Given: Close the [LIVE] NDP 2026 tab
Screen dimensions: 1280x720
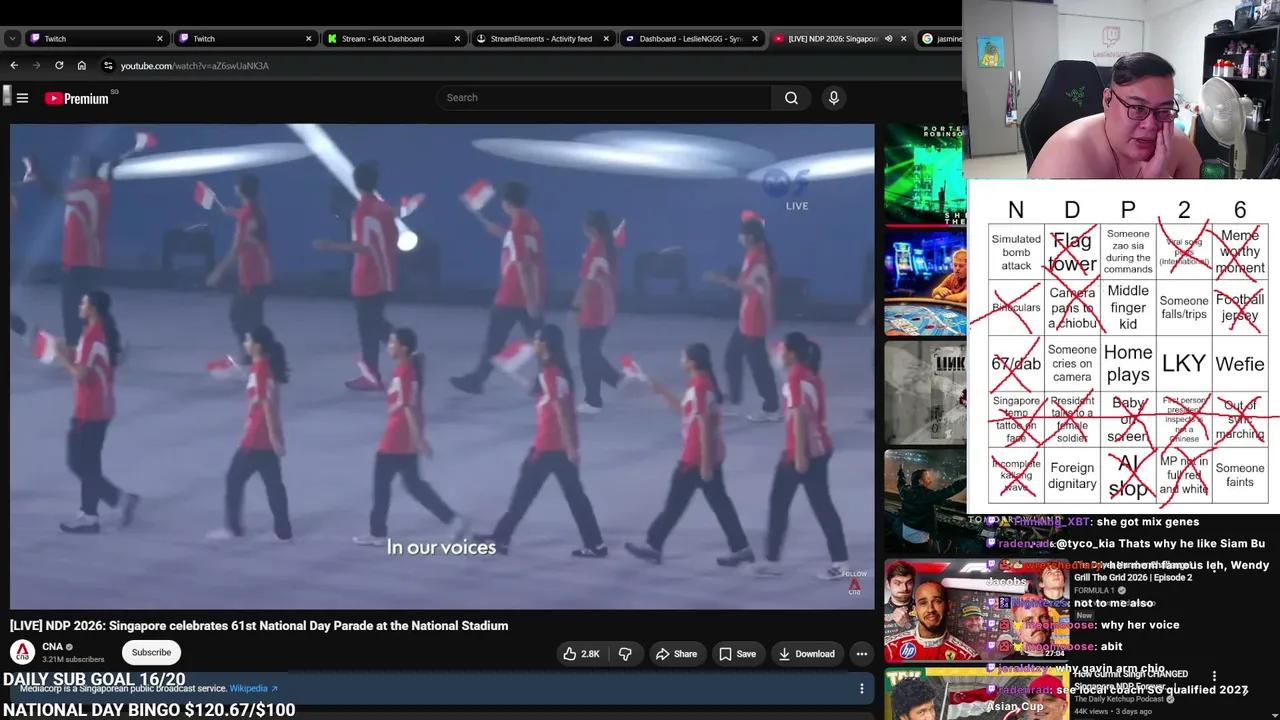Looking at the screenshot, I should click(903, 39).
